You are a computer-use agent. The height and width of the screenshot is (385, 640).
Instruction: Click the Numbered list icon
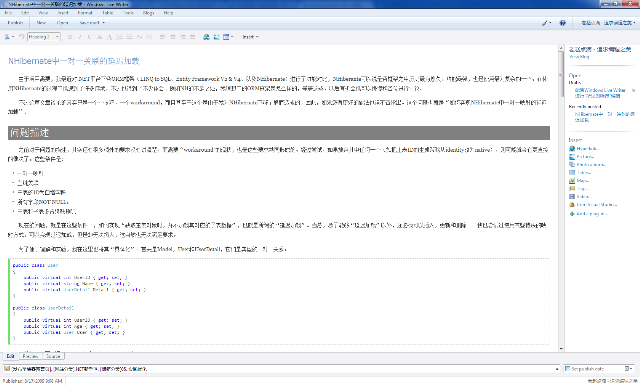point(119,37)
